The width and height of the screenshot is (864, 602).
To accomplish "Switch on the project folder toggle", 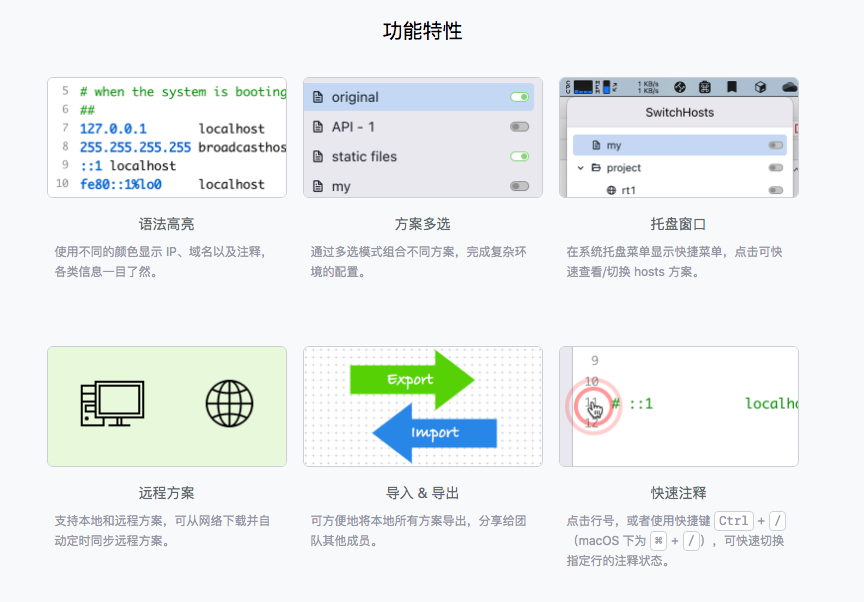I will pyautogui.click(x=776, y=167).
